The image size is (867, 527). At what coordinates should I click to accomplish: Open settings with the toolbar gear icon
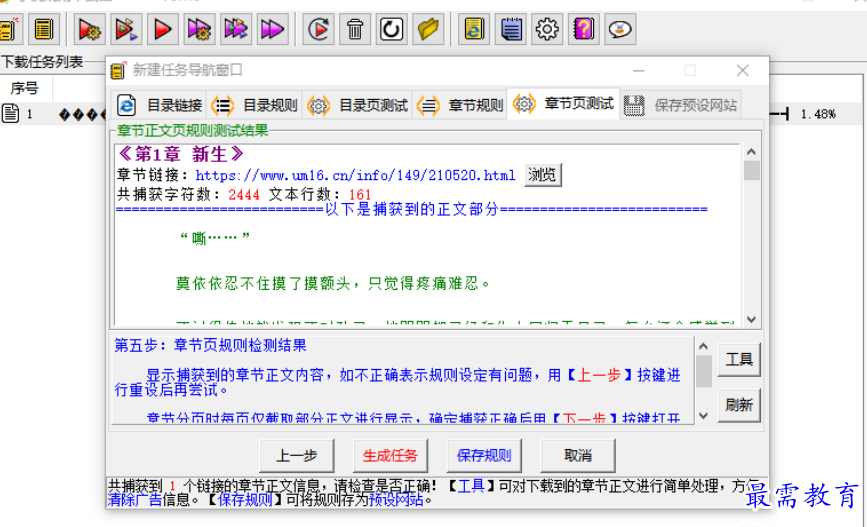pos(547,29)
